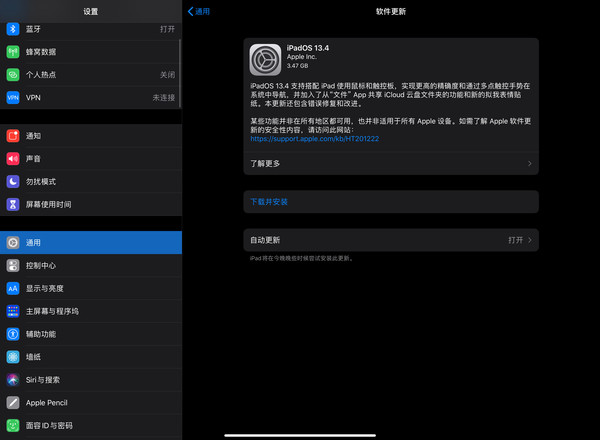
Task: Tap the iPadOS 13.4 title text
Action: tap(308, 48)
